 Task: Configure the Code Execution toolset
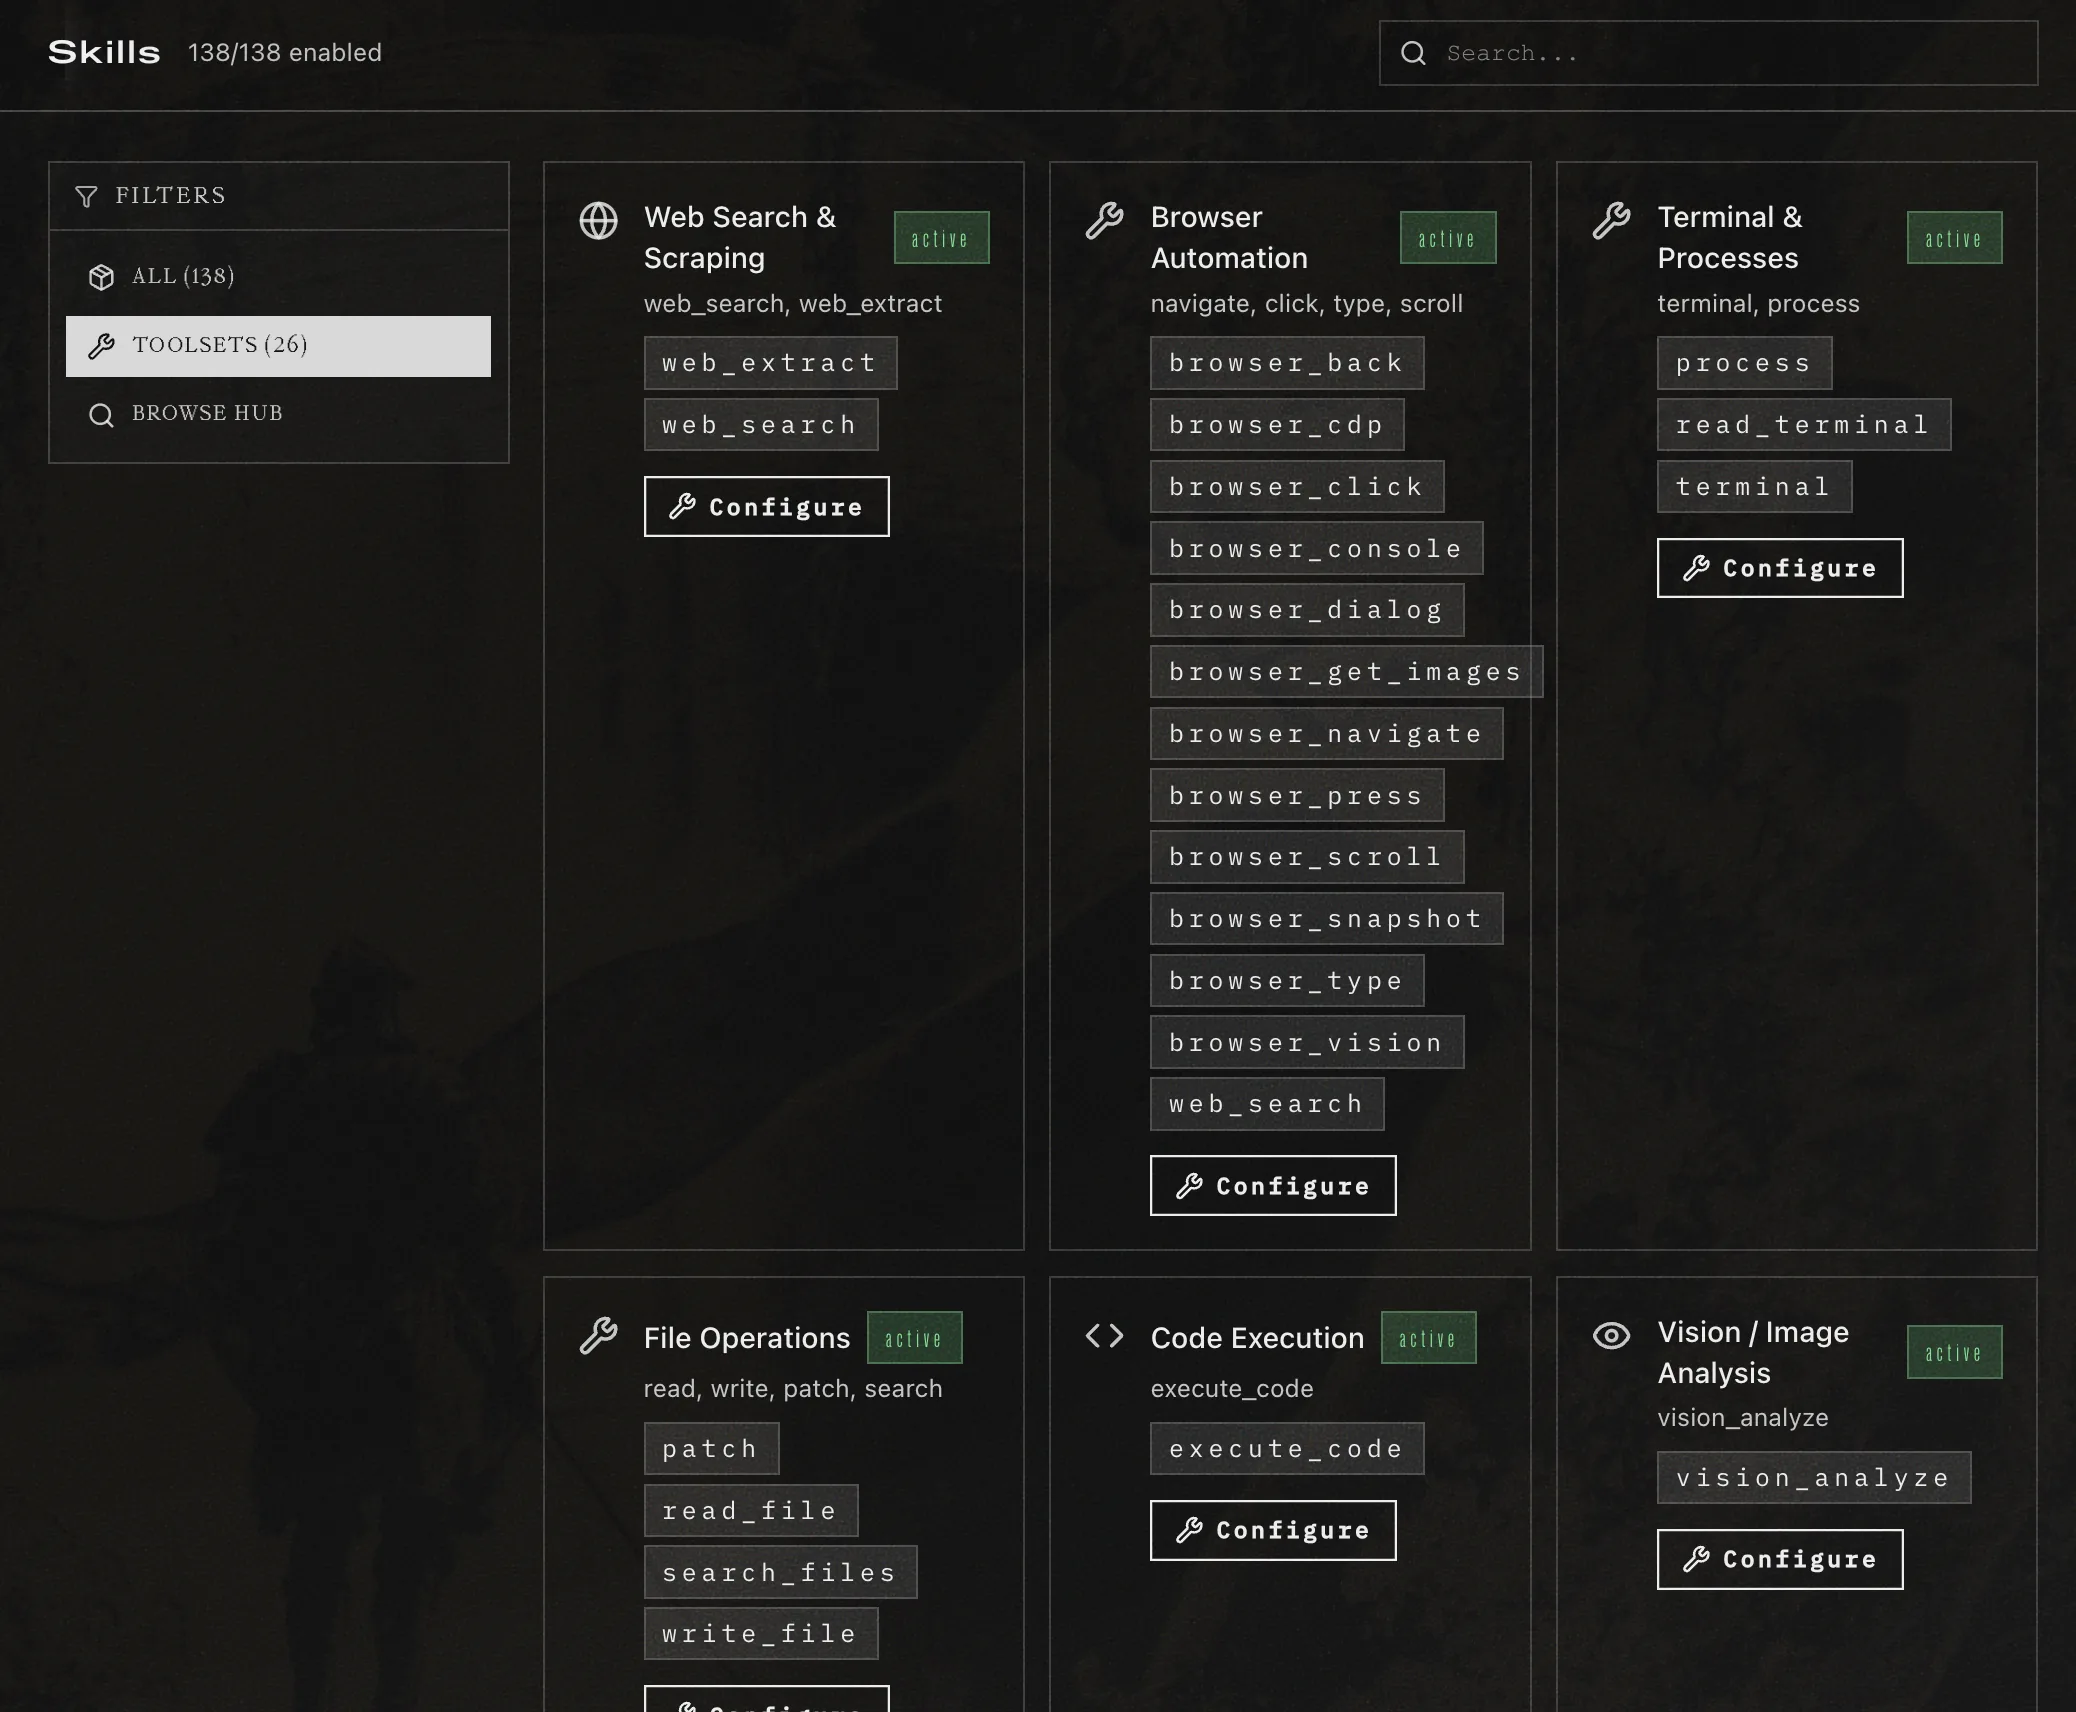[1273, 1530]
